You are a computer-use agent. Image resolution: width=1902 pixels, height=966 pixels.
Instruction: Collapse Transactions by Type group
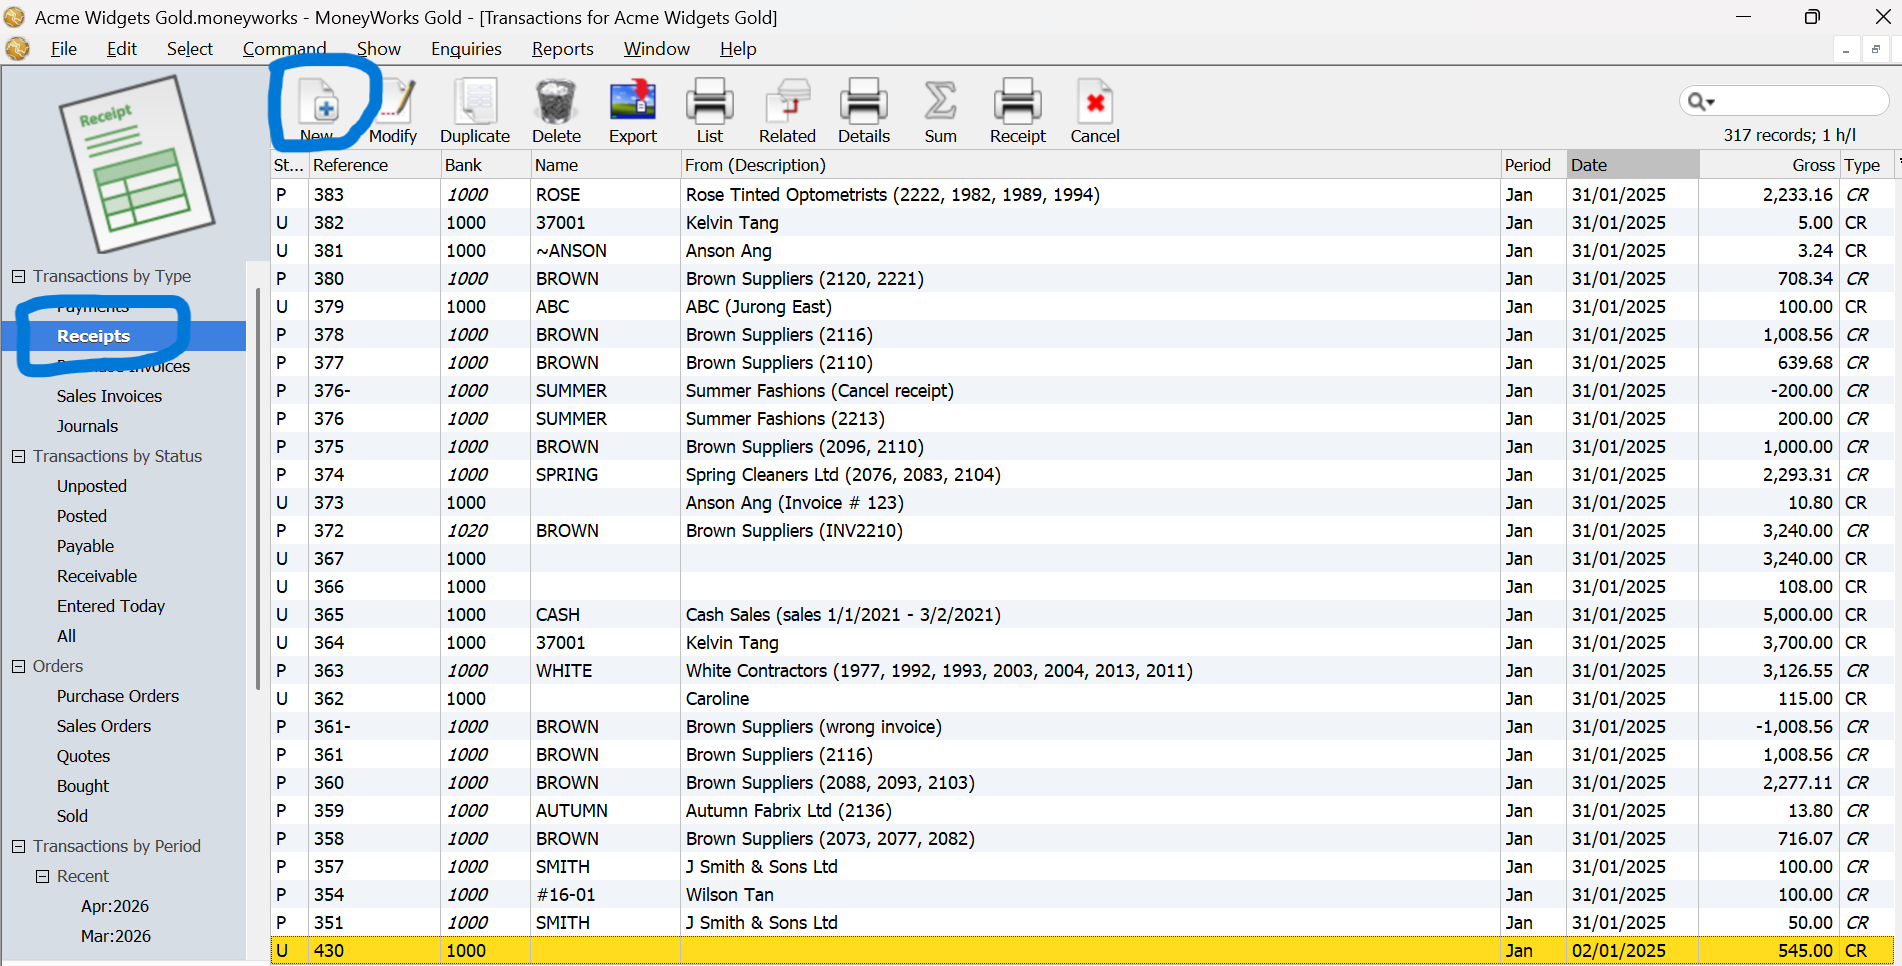tap(18, 276)
